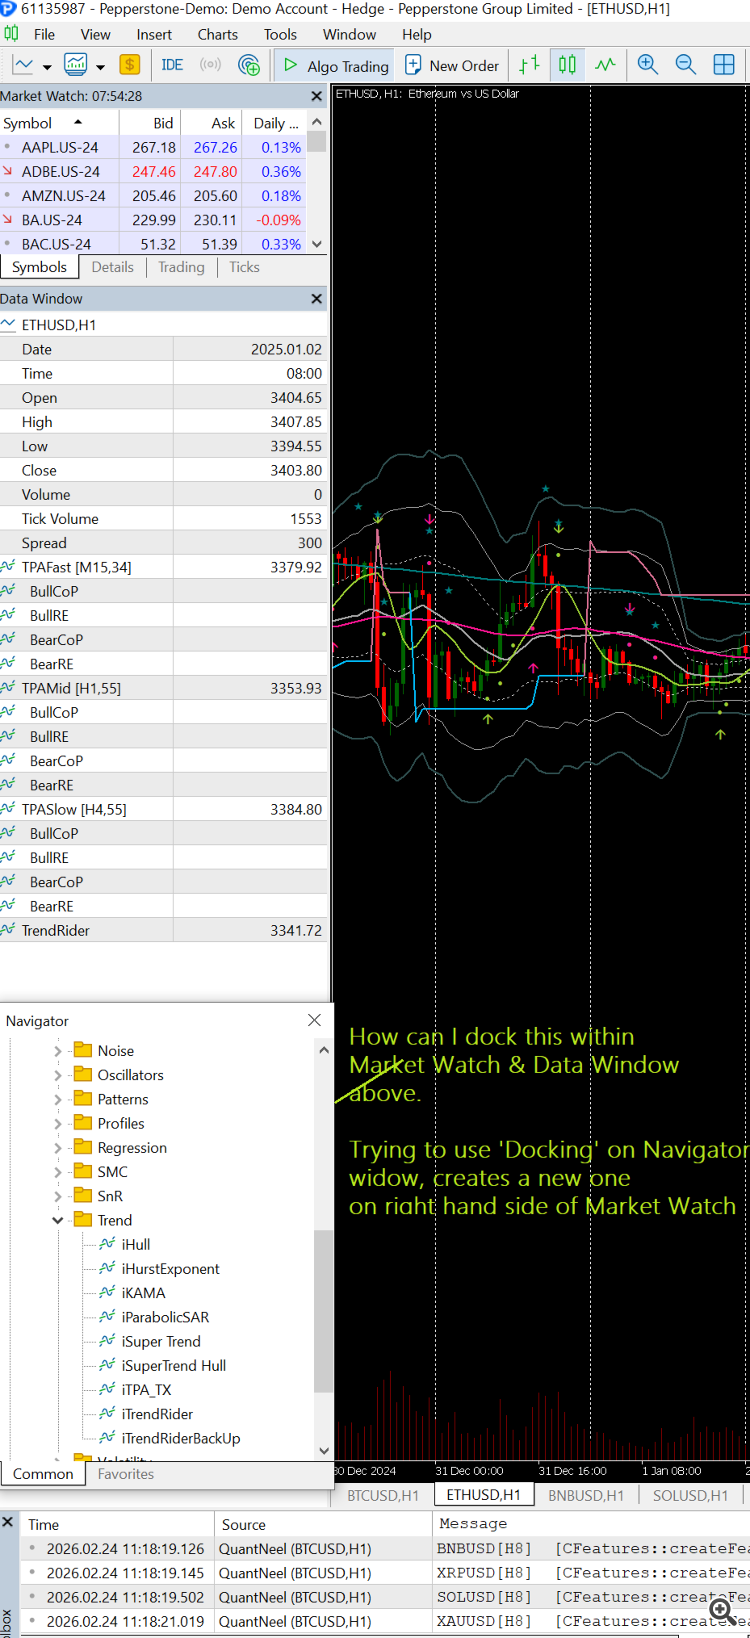Expand the Noise folder in Navigator
This screenshot has width=750, height=1638.
pyautogui.click(x=57, y=1051)
